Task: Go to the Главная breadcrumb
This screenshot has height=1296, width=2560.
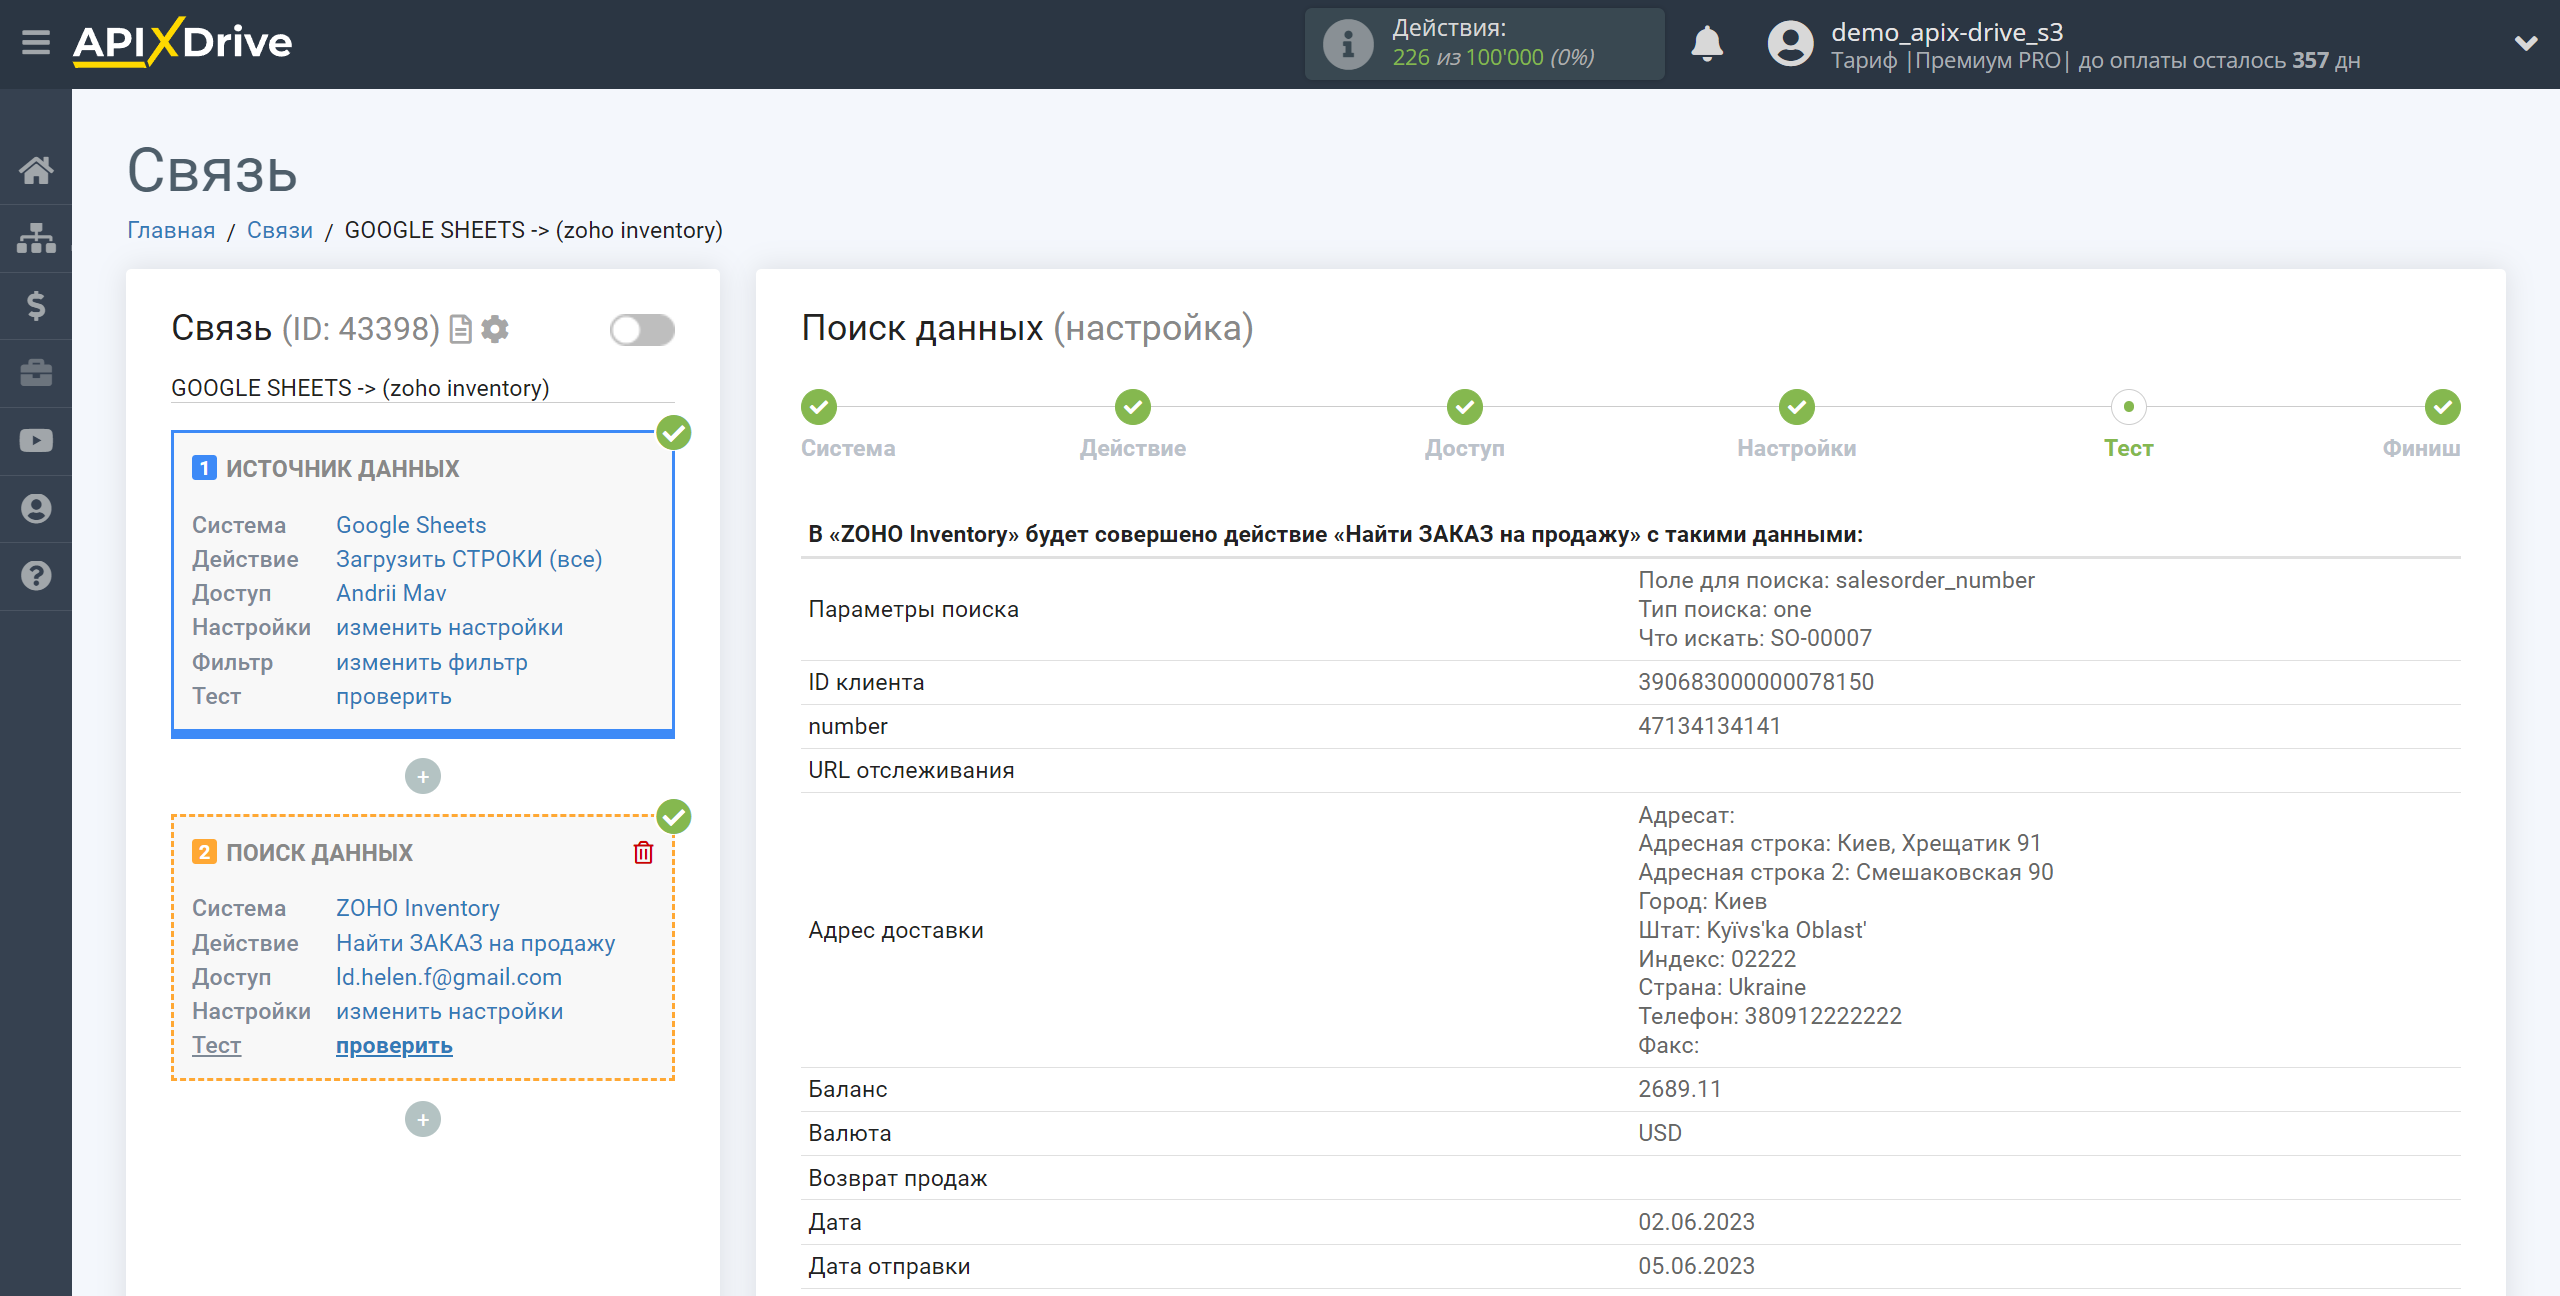Action: pyautogui.click(x=171, y=230)
